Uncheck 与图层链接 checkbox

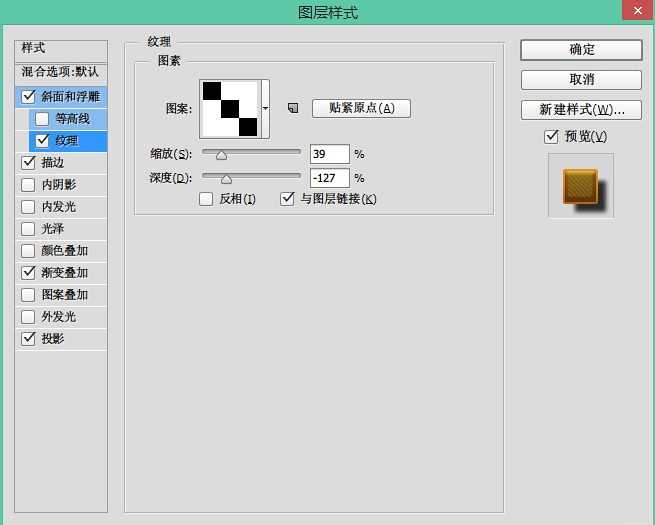click(x=288, y=199)
